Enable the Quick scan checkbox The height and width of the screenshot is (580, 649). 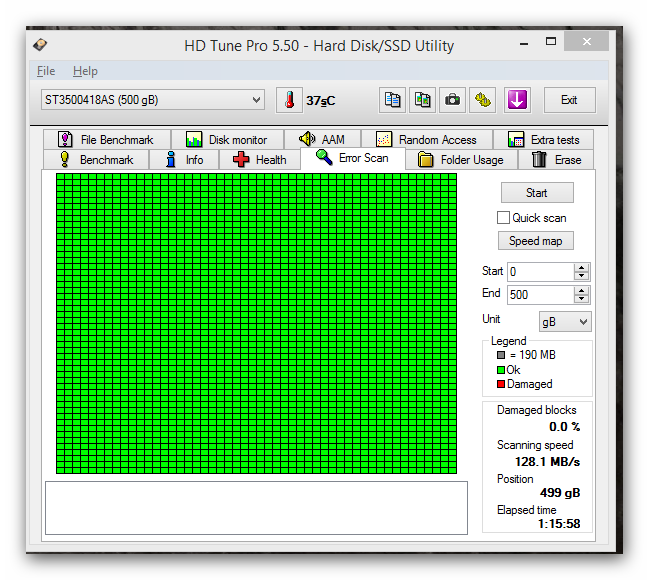tap(503, 218)
